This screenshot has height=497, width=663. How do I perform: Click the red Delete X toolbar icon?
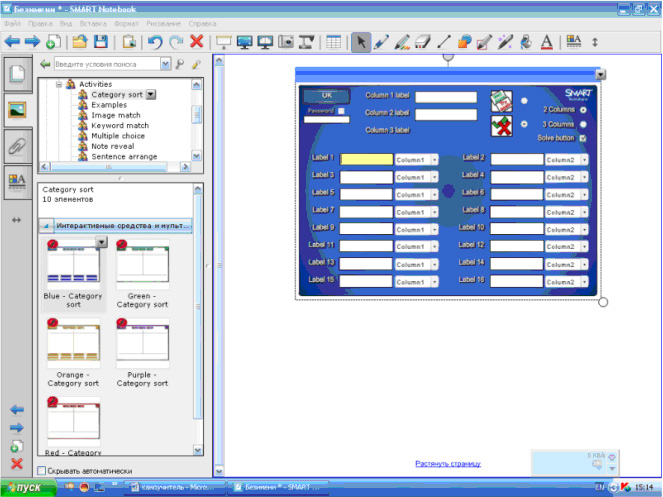tap(196, 42)
